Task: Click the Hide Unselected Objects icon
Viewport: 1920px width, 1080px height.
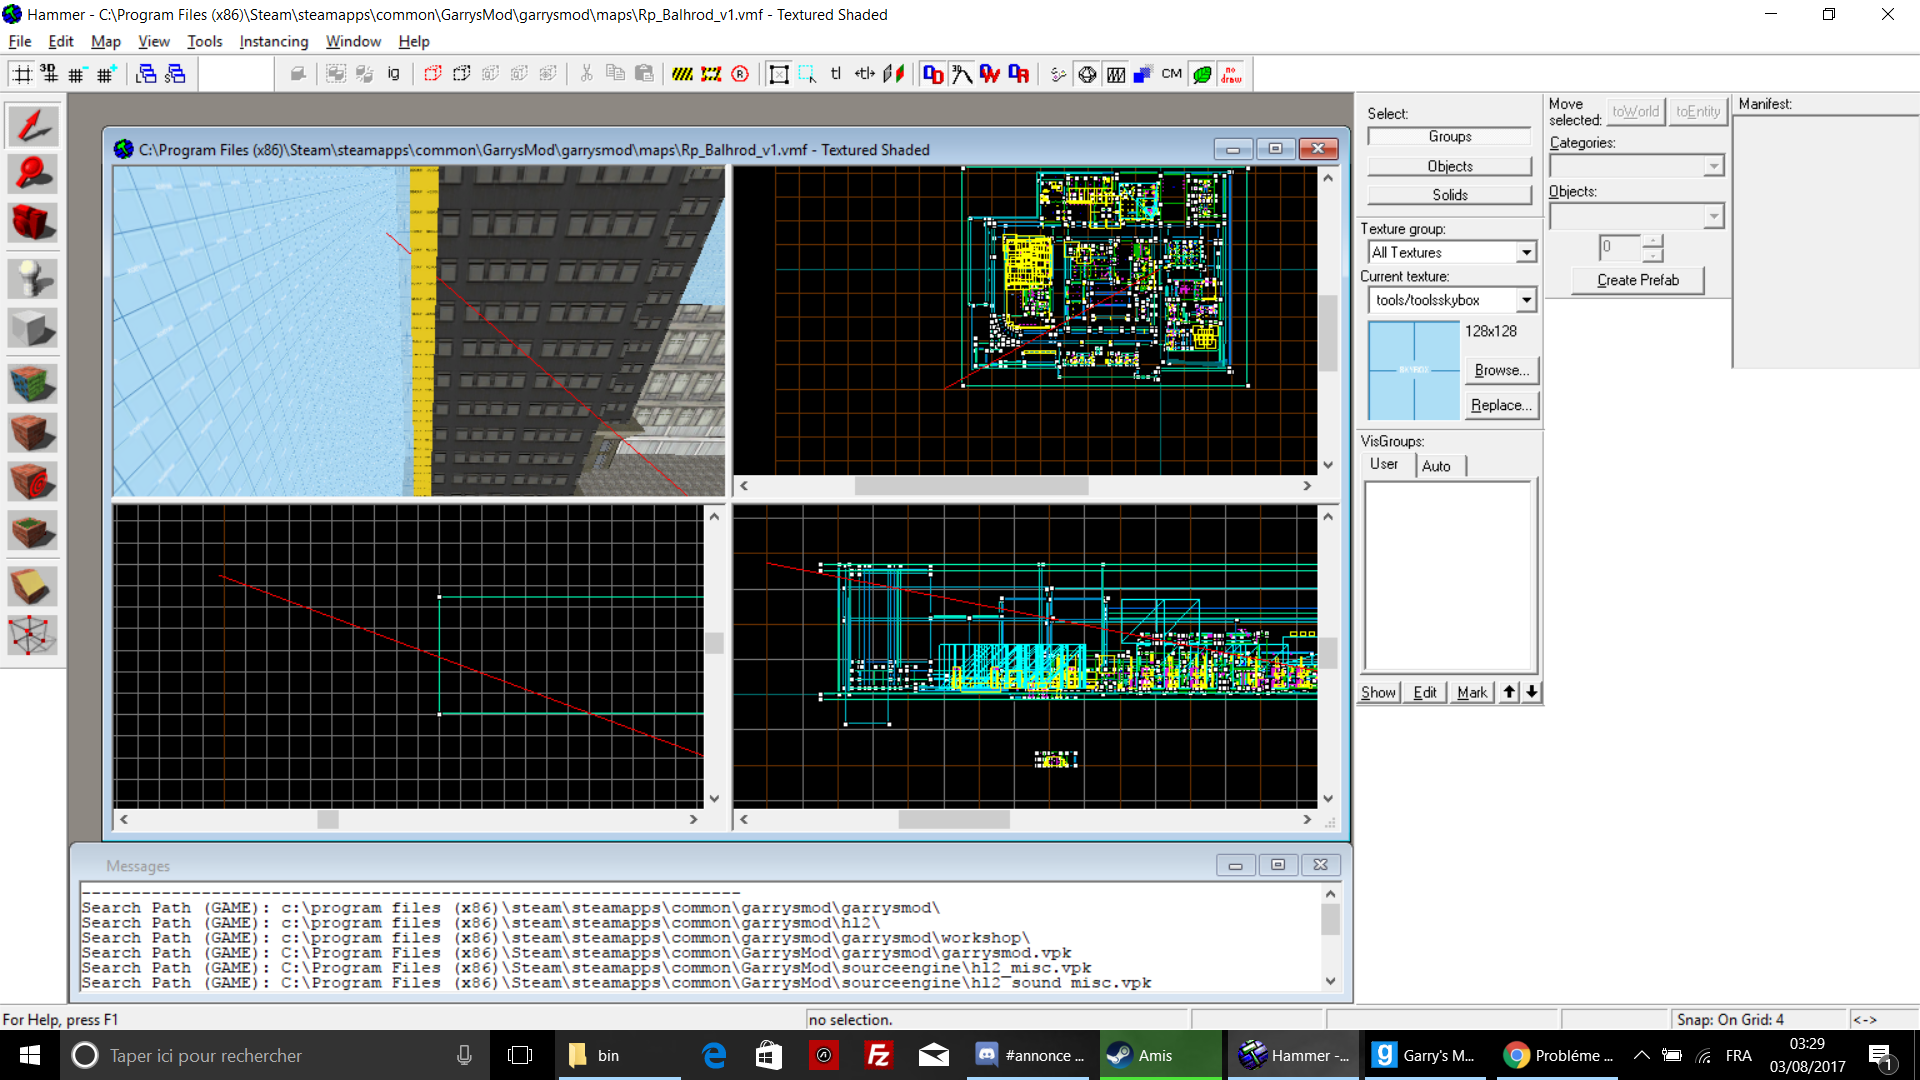Action: pyautogui.click(x=462, y=74)
